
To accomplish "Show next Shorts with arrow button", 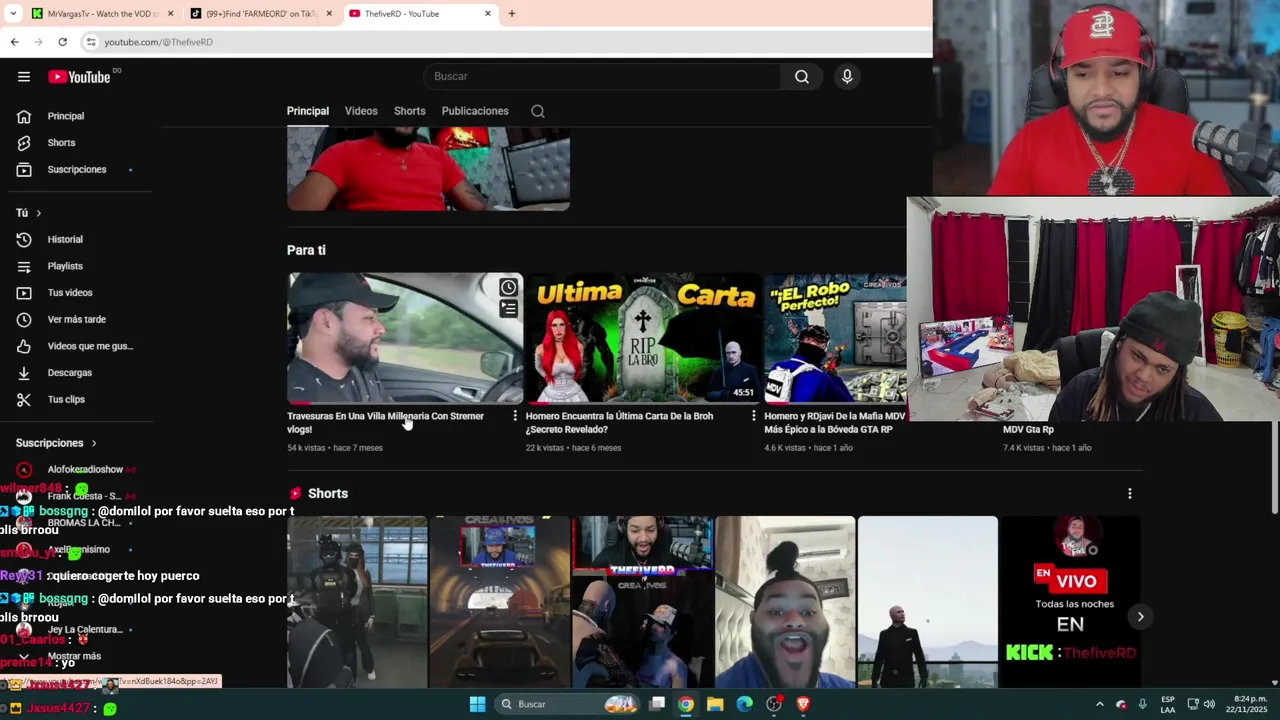I will (1140, 617).
